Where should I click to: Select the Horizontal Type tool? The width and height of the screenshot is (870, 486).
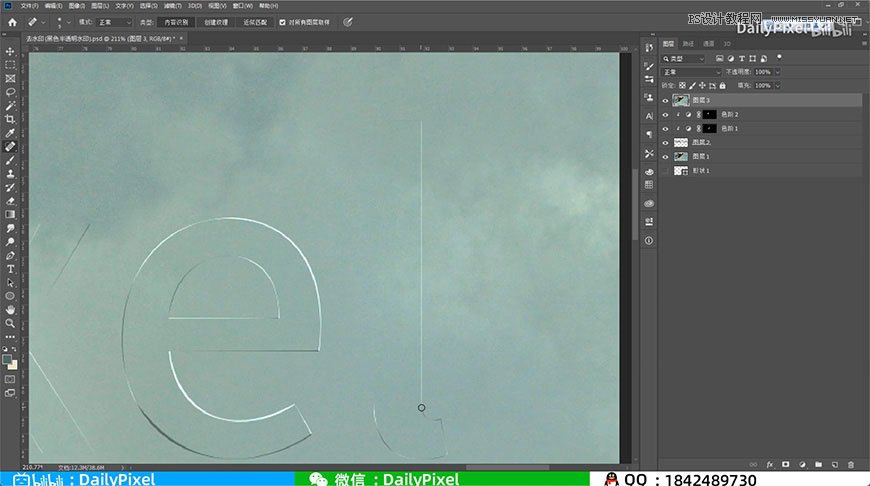10,269
